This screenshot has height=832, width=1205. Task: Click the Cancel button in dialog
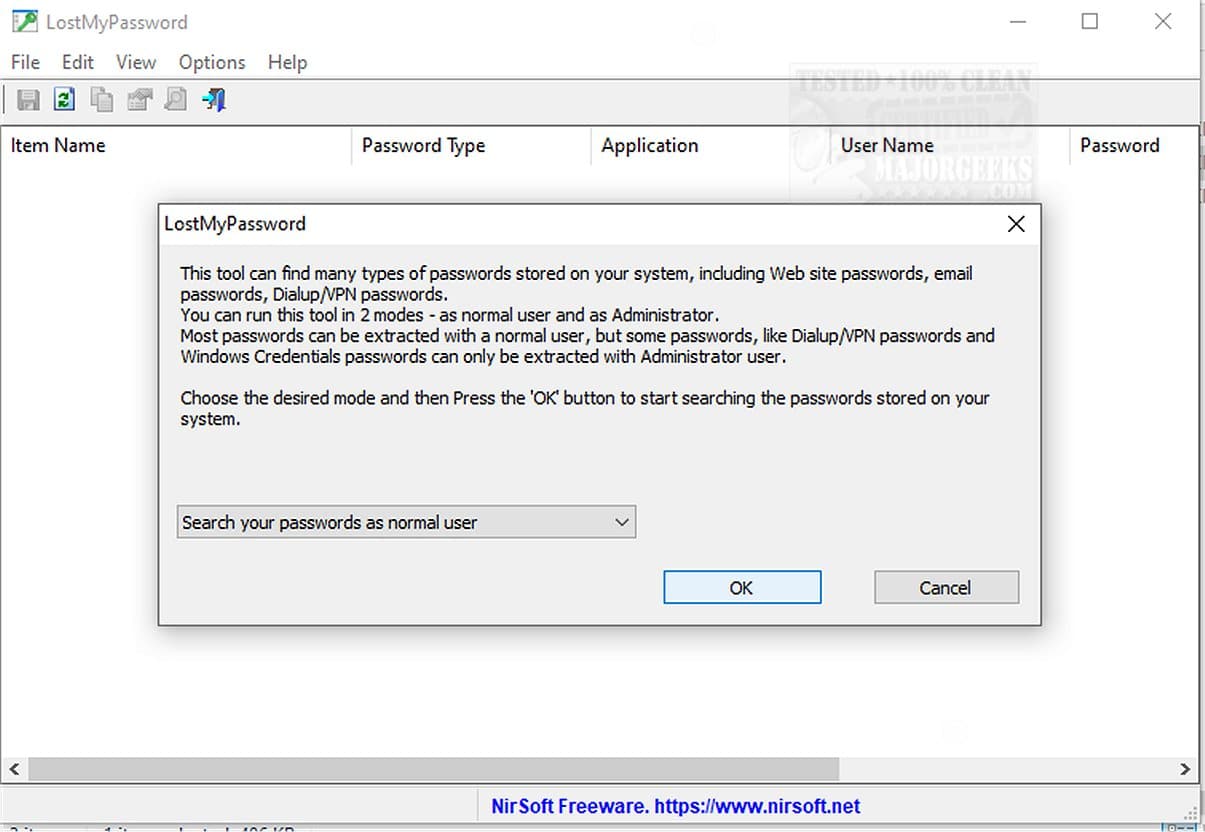[946, 588]
